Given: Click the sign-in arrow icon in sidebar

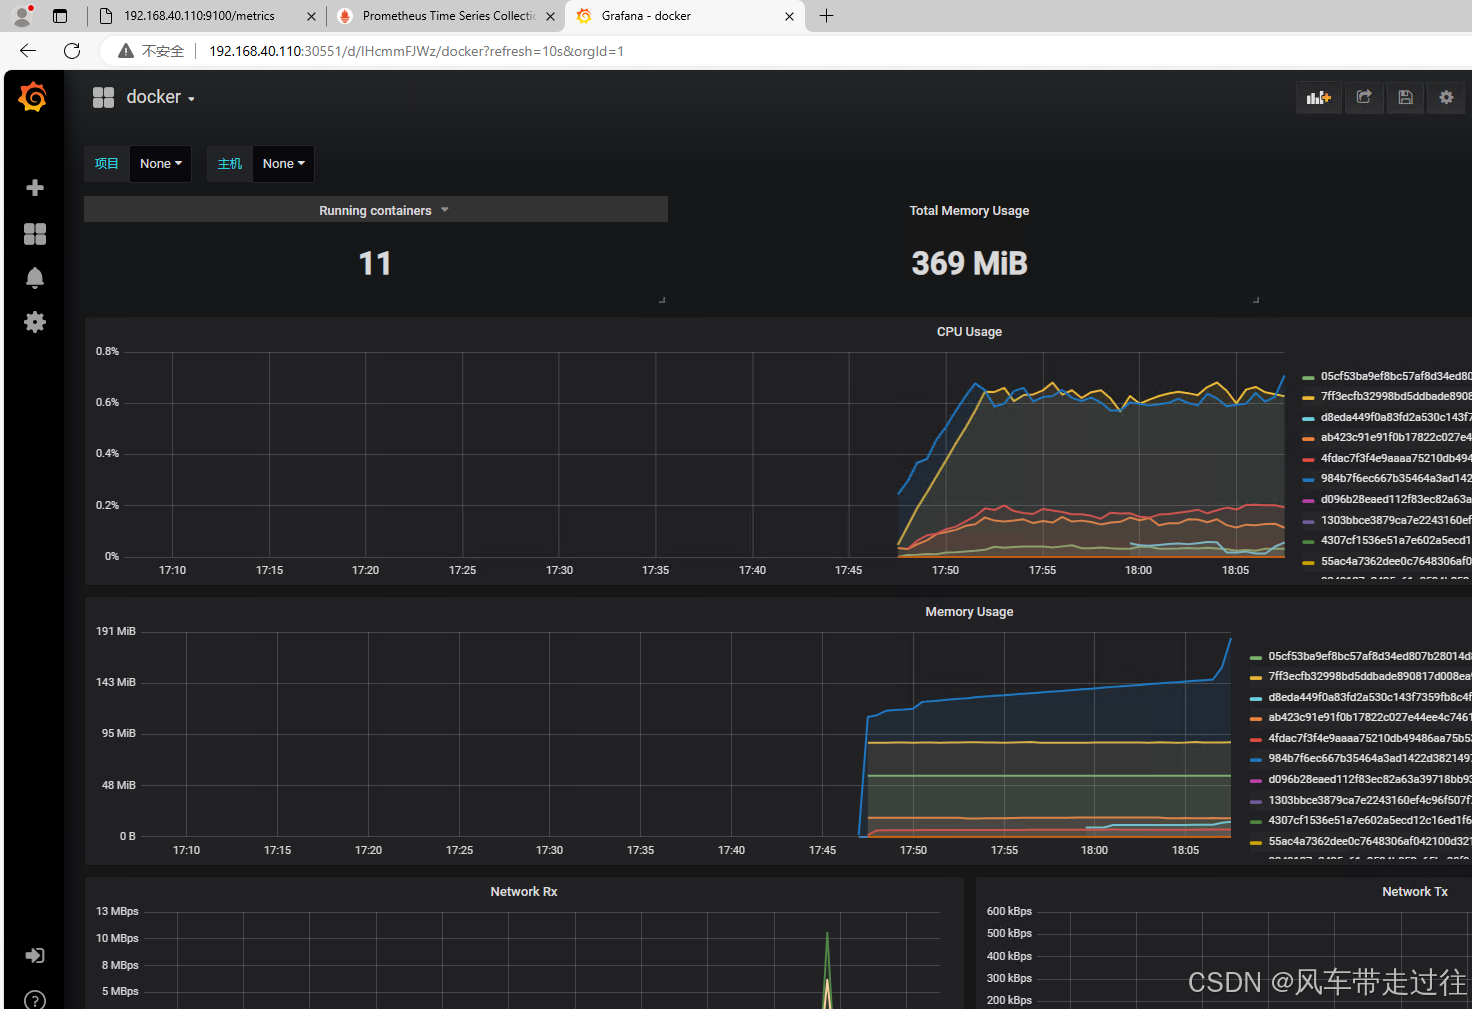Looking at the screenshot, I should 35,955.
